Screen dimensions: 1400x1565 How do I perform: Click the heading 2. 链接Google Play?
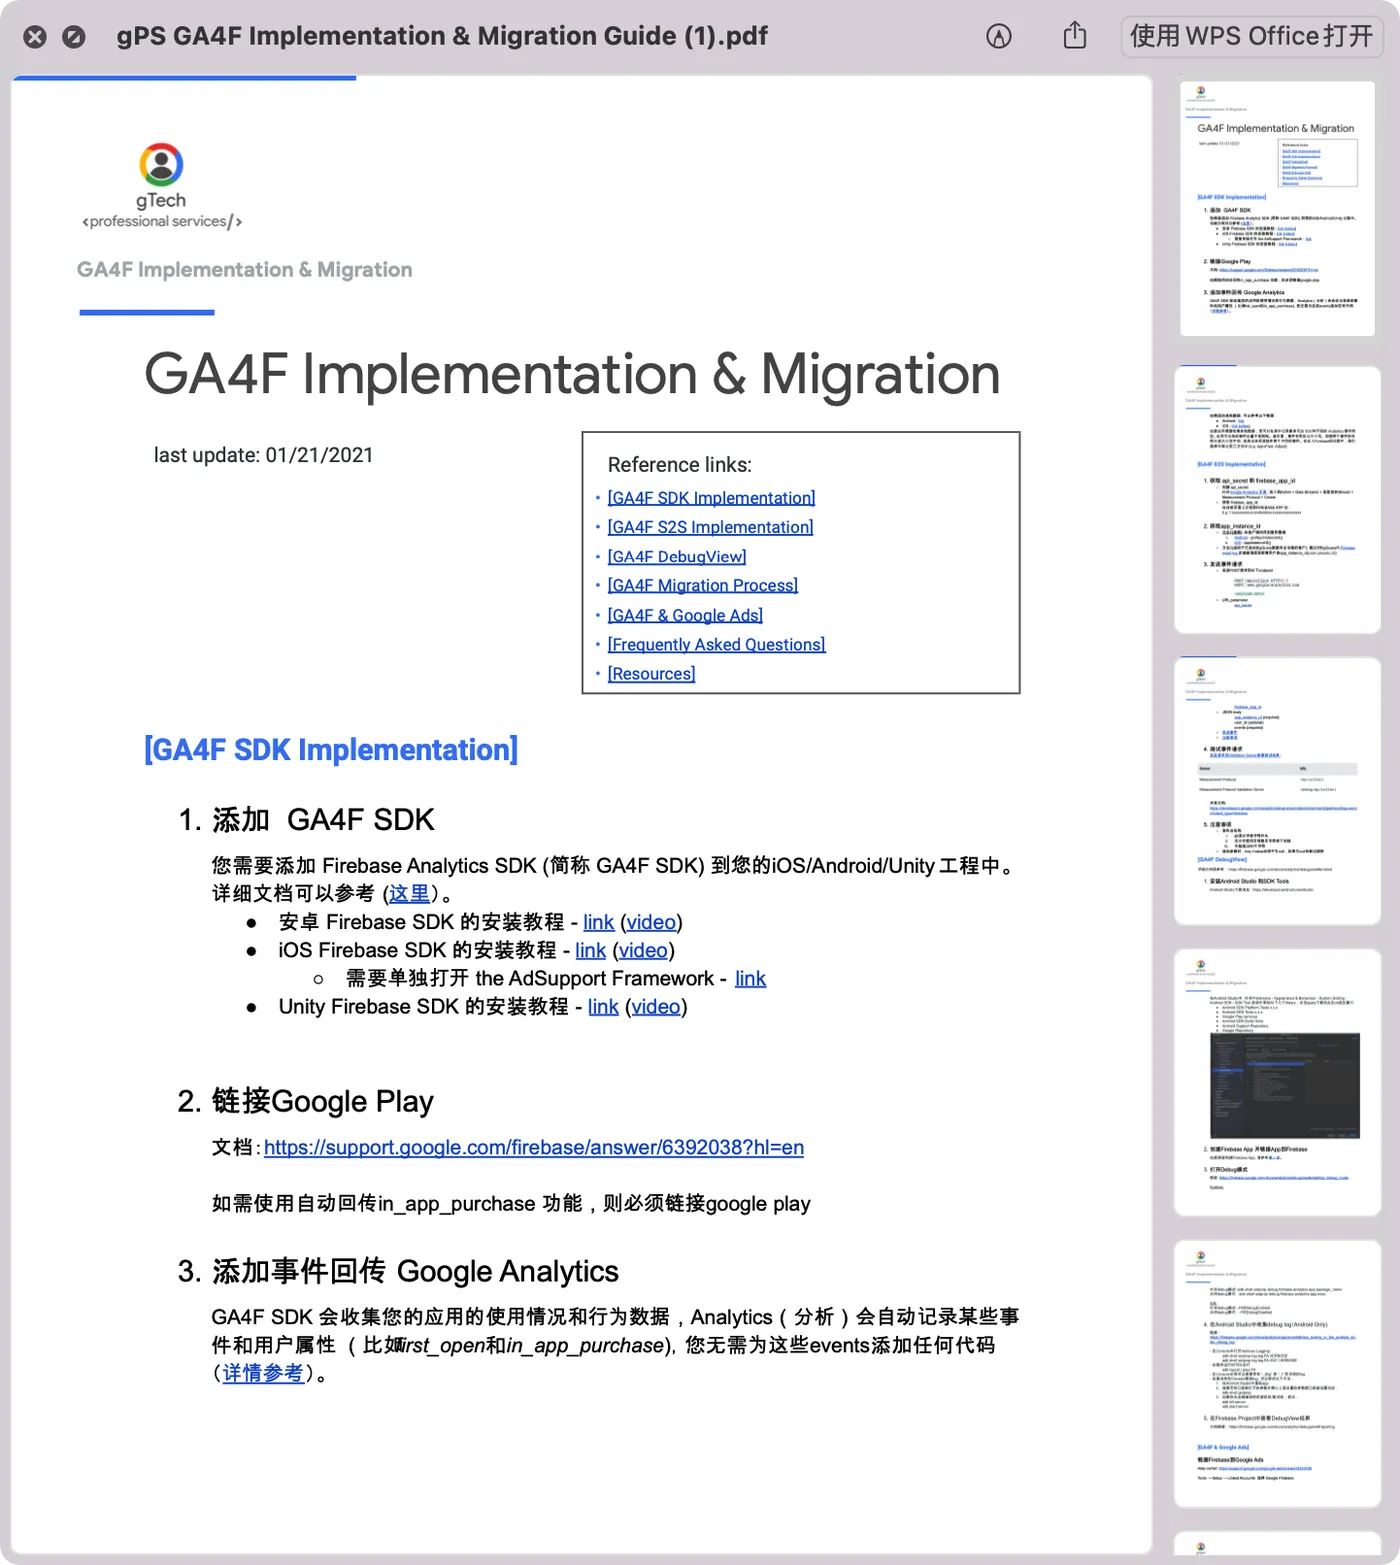[305, 1101]
